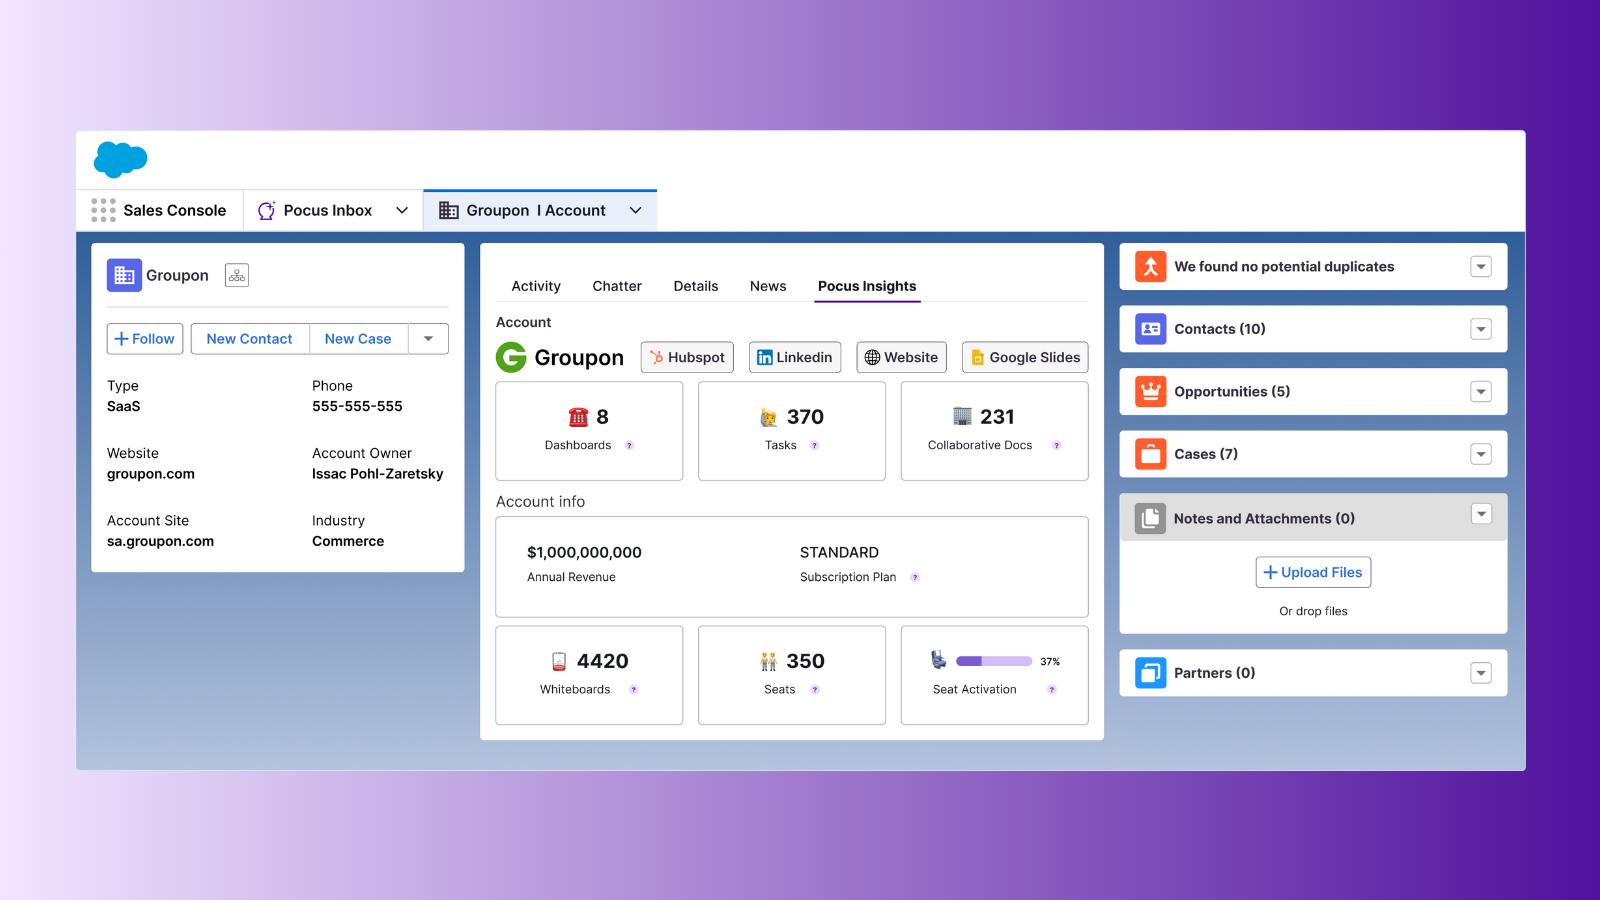Switch to the Pocus Insights tab
The height and width of the screenshot is (900, 1600).
point(866,286)
